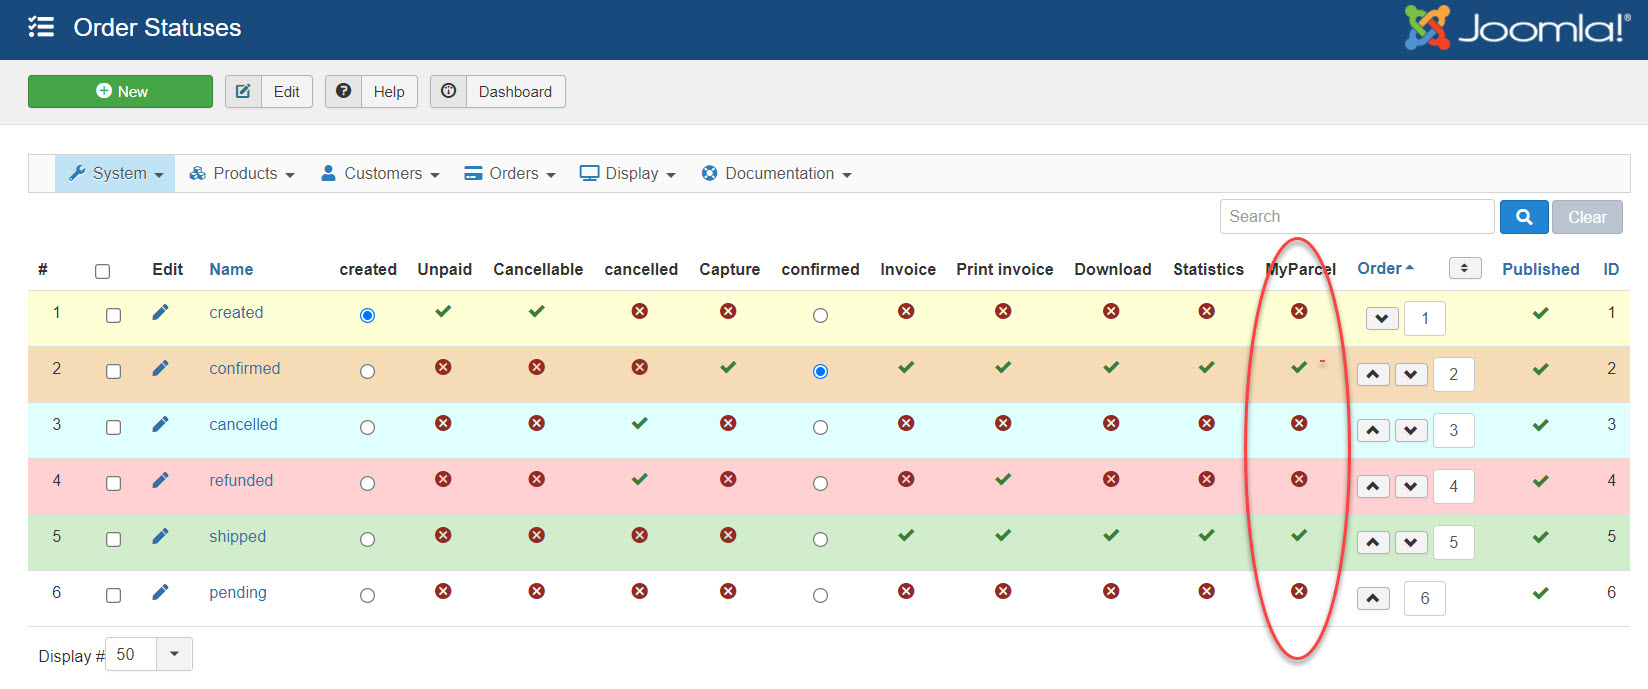
Task: Tick the checkbox for cancelled row
Action: (x=114, y=428)
